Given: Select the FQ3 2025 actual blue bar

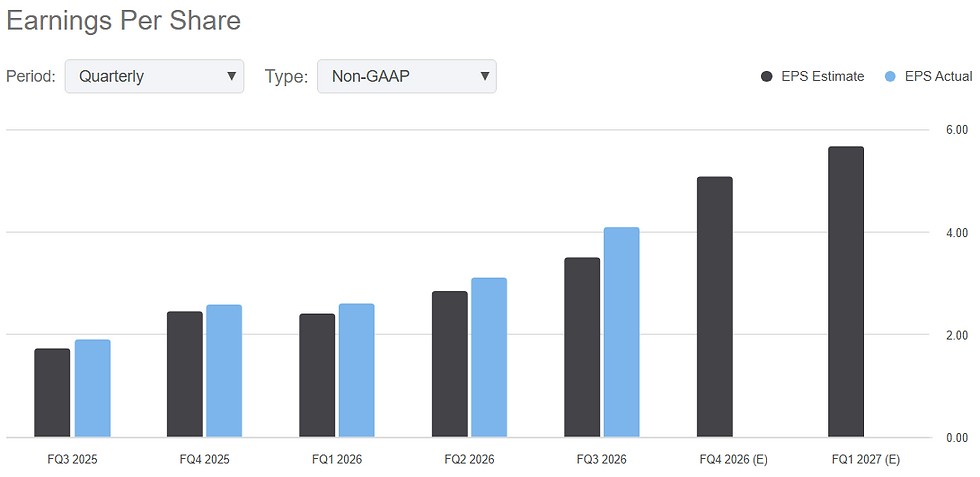Looking at the screenshot, I should 92,388.
